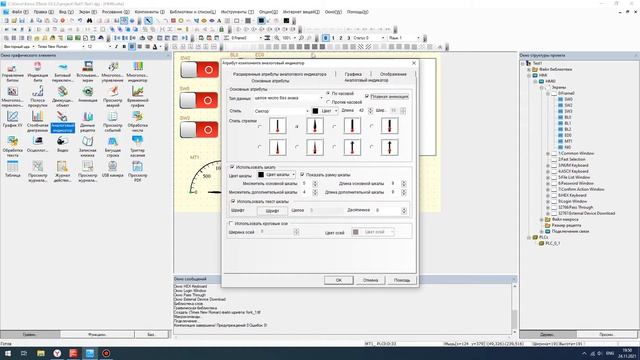Image resolution: width=640 pixels, height=360 pixels.
Task: Choose the first needle style radio button
Action: click(260, 127)
